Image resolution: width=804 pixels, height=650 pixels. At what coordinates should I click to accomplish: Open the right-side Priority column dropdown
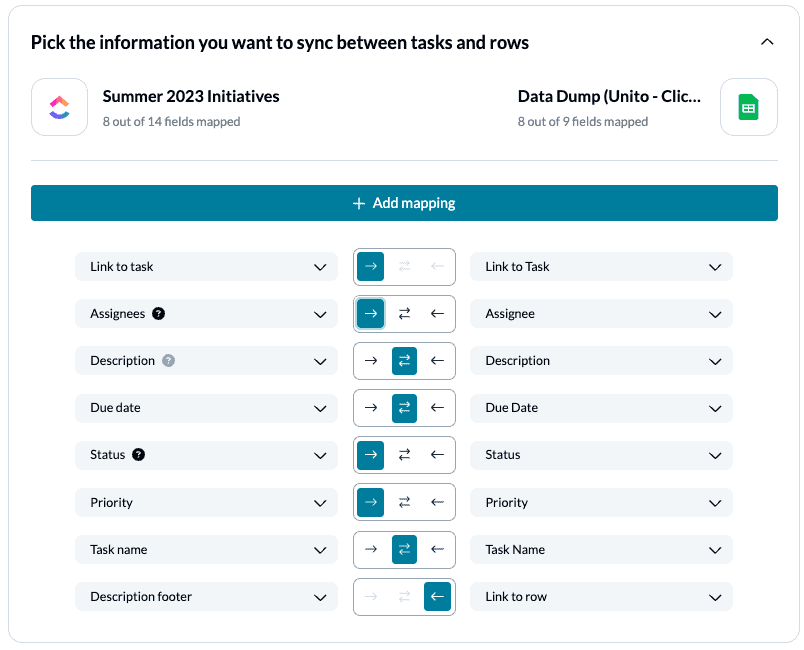(x=601, y=502)
